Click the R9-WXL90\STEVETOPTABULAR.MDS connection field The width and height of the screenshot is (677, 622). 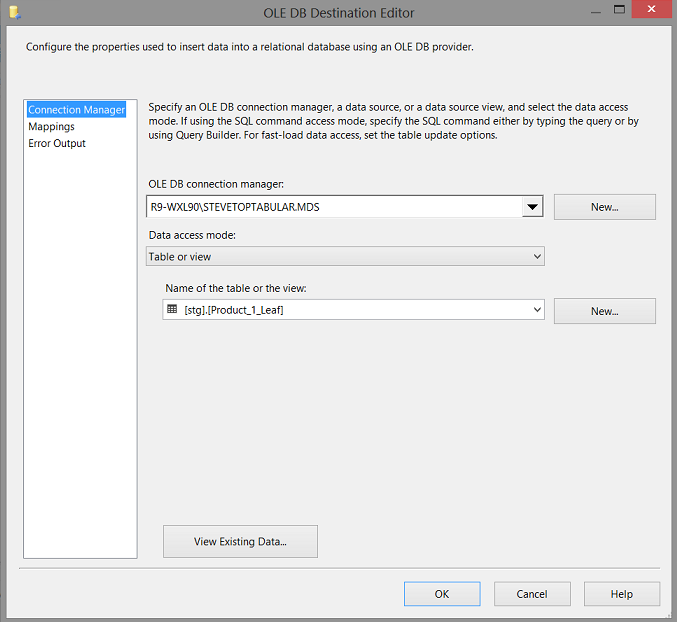point(334,207)
